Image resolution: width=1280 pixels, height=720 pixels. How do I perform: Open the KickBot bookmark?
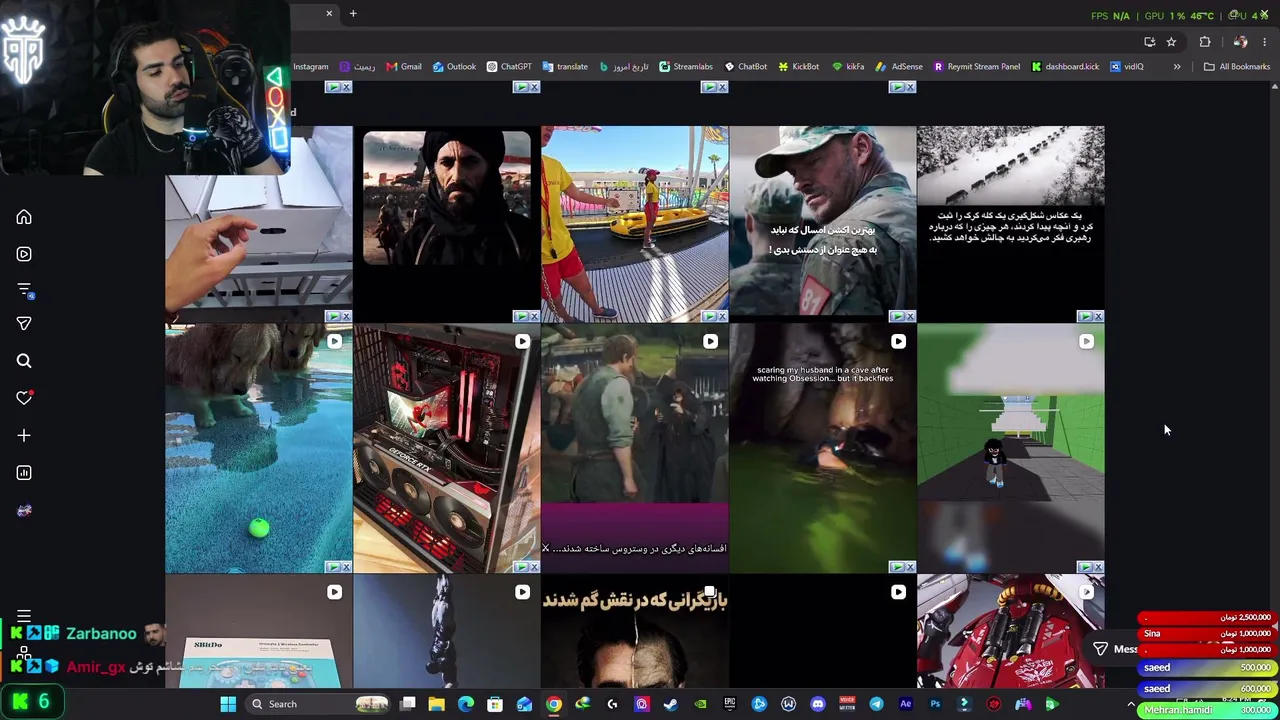tap(798, 67)
